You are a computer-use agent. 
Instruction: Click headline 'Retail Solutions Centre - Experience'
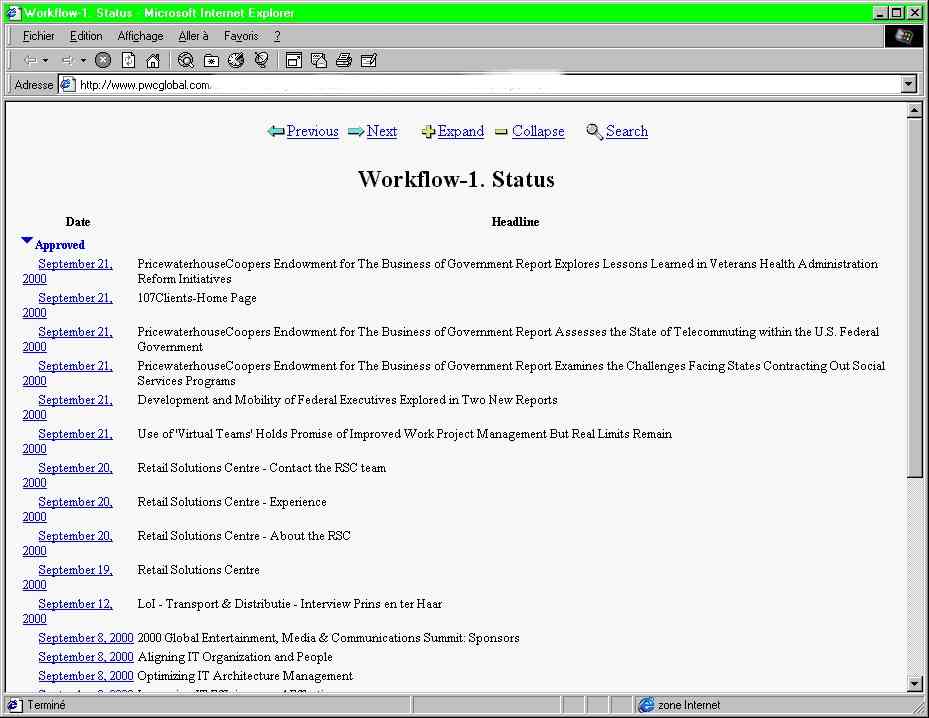(x=232, y=502)
